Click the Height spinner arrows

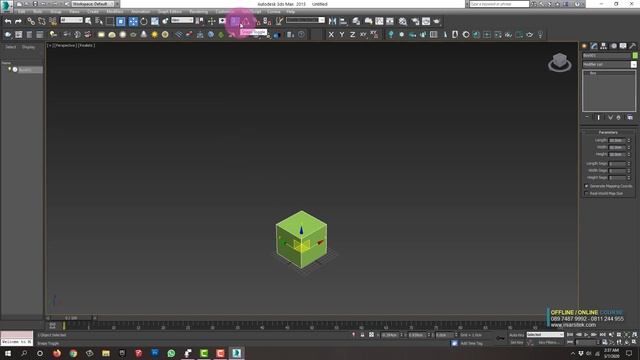629,154
